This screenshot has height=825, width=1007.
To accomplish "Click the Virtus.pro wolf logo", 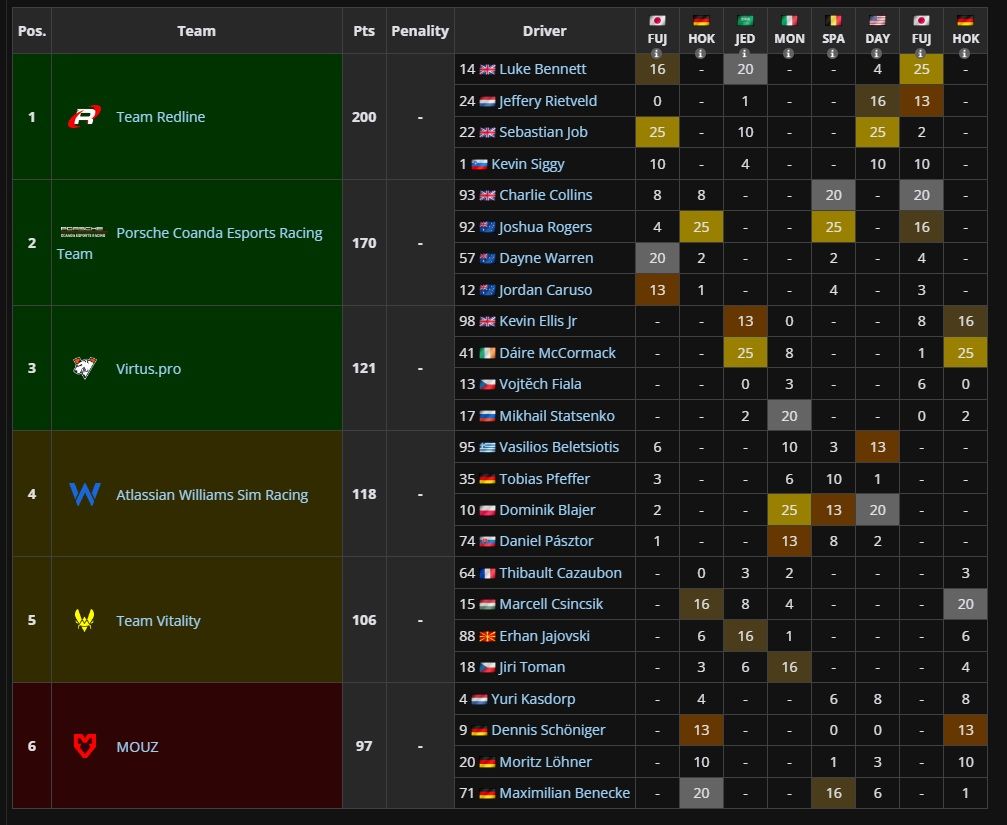I will (x=84, y=368).
